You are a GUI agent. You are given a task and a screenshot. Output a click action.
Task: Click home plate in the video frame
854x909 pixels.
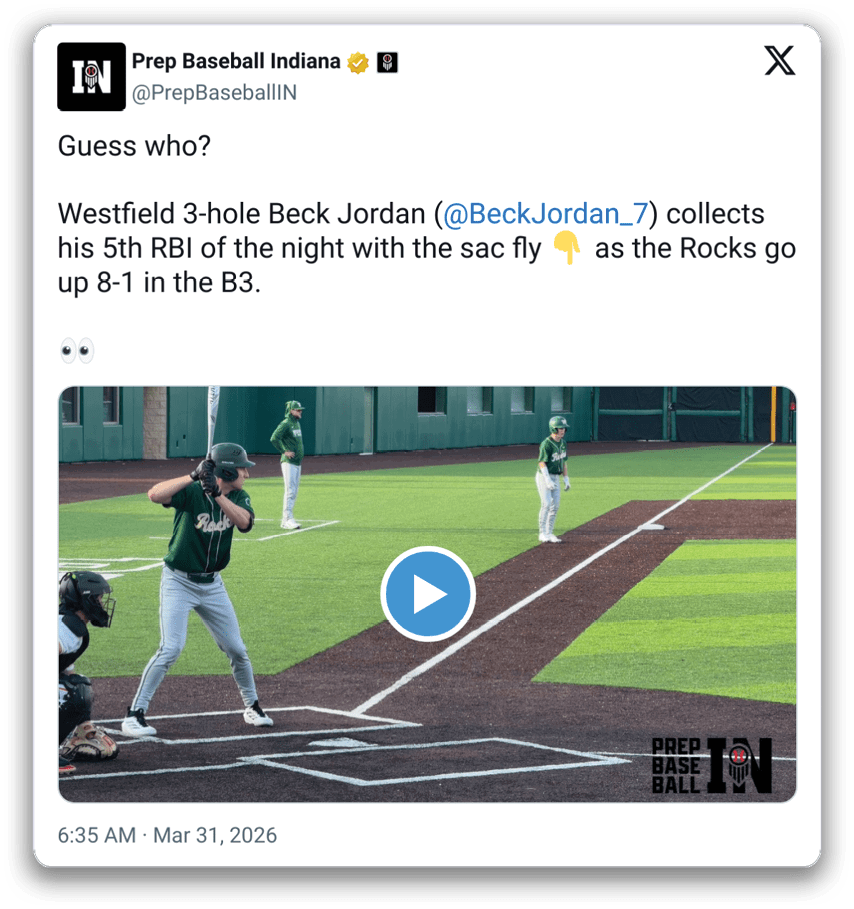pyautogui.click(x=338, y=743)
